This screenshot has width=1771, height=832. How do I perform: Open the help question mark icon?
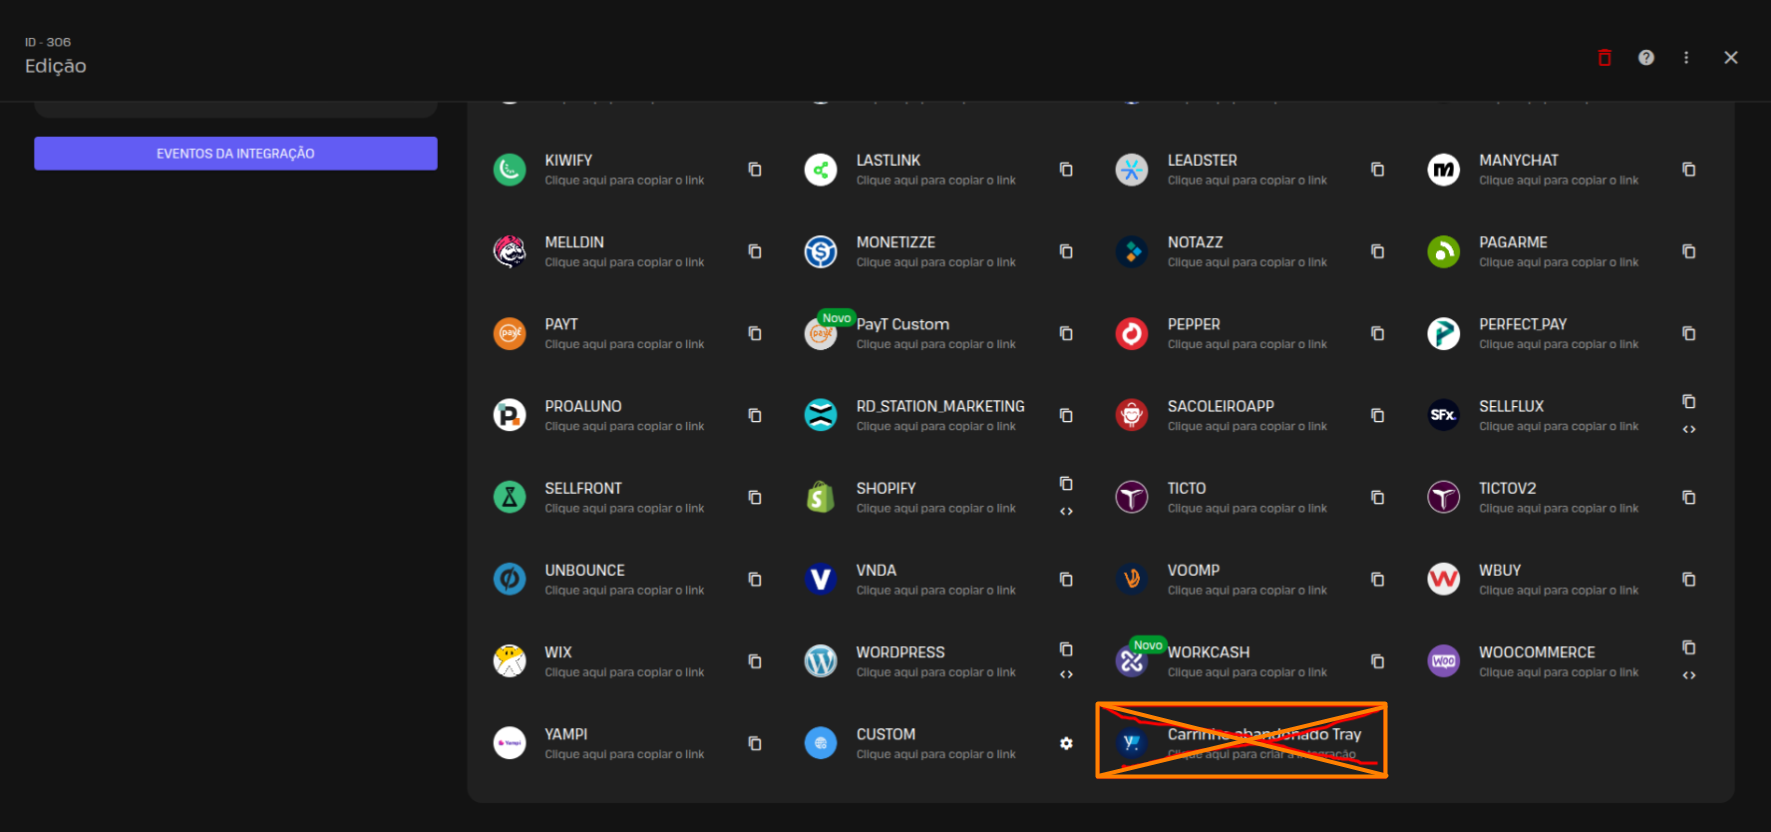pos(1646,58)
